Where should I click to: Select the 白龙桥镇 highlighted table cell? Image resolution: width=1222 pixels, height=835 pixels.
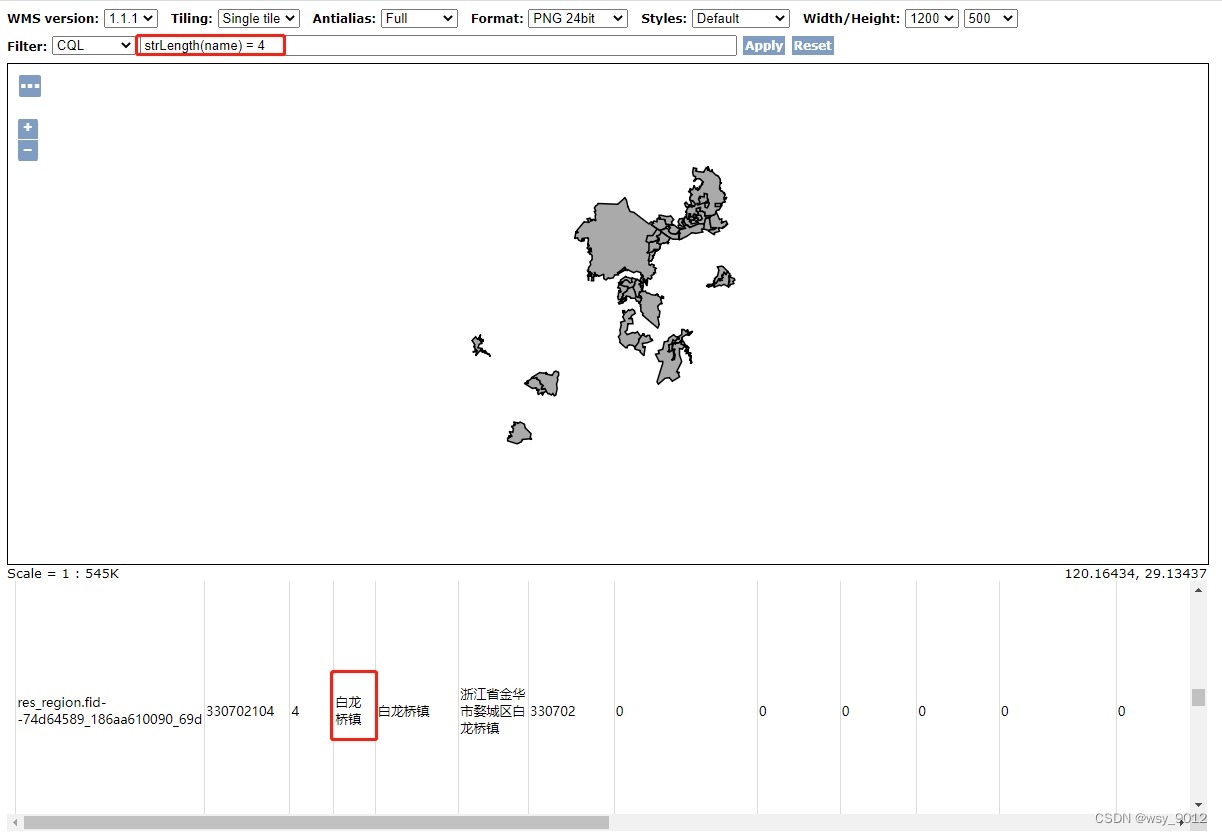(353, 710)
